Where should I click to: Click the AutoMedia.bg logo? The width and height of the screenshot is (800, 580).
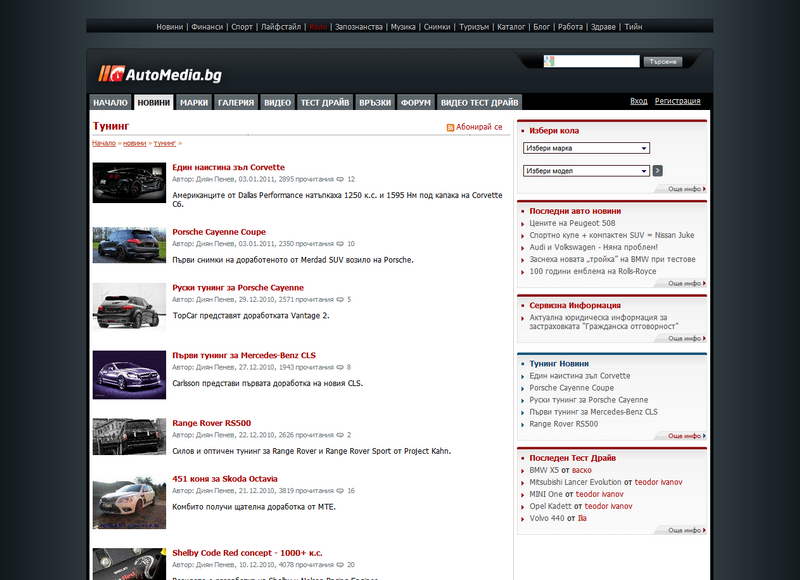160,74
